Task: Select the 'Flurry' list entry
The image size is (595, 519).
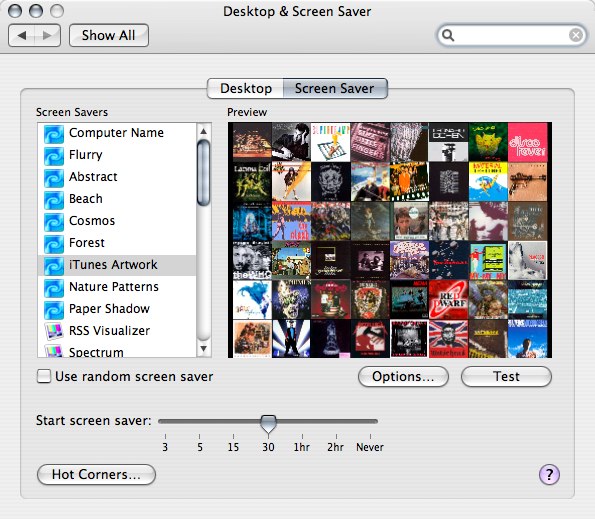Action: coord(117,155)
